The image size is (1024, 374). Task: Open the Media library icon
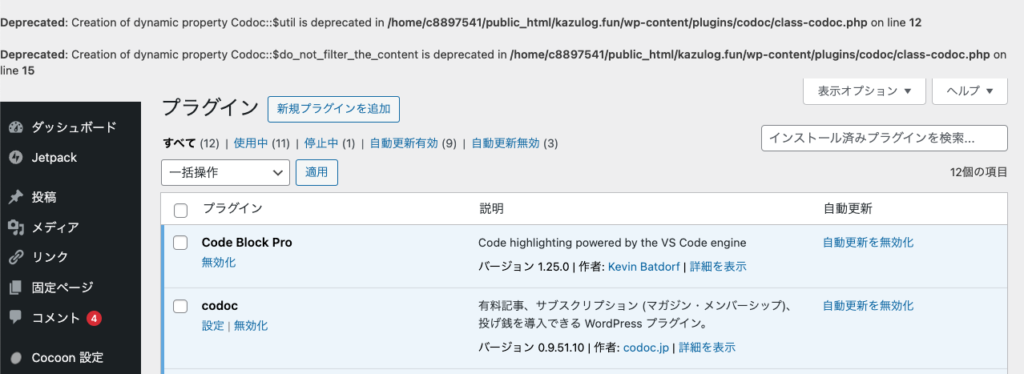click(16, 227)
